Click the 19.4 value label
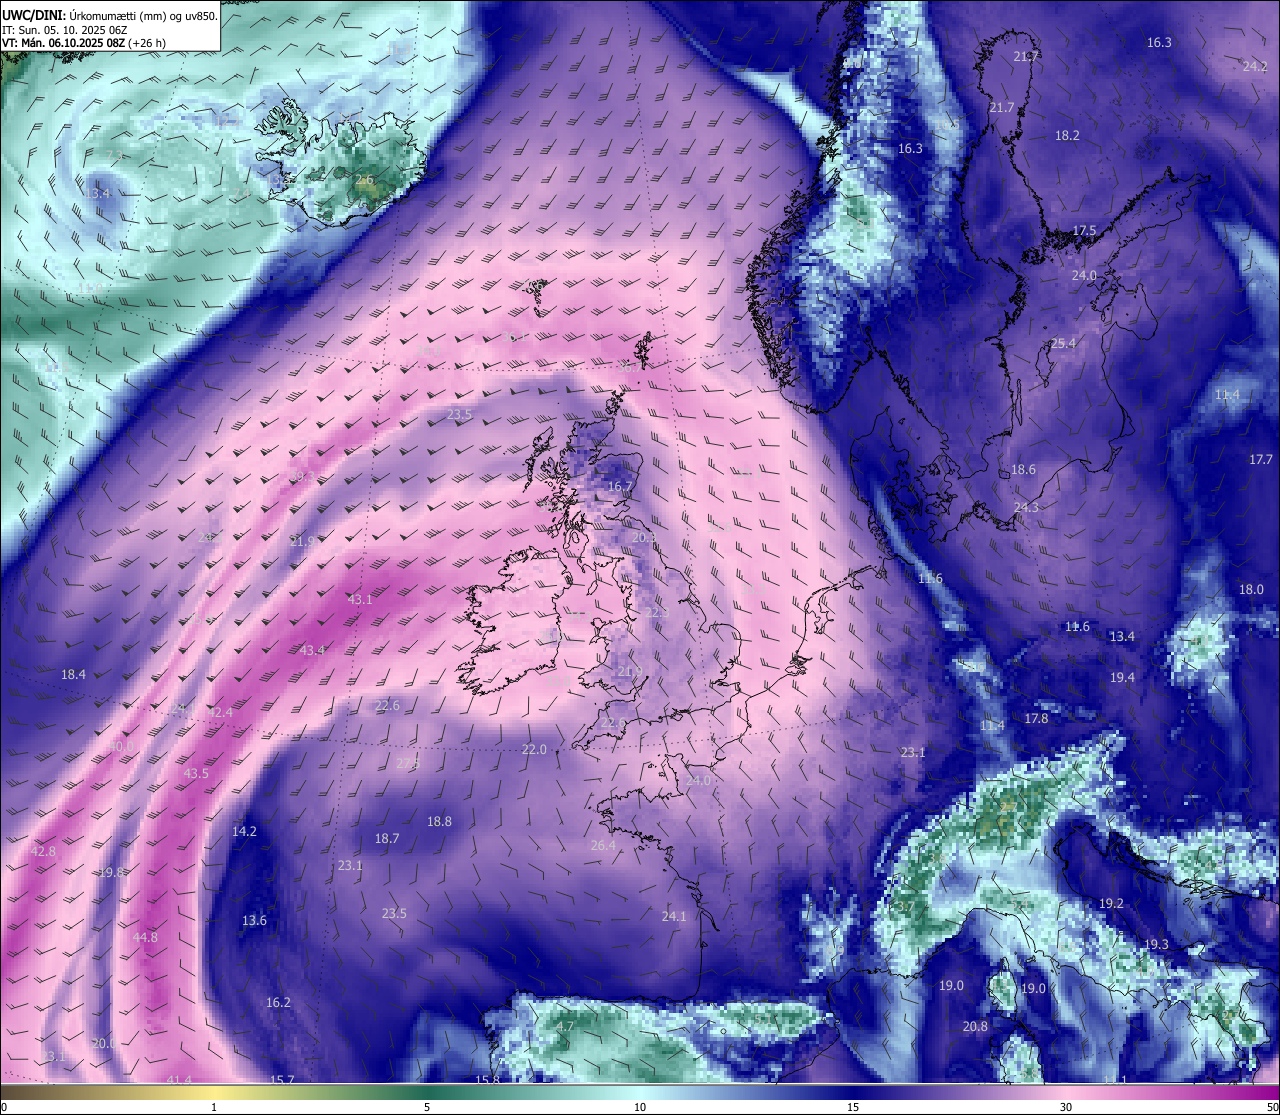Image resolution: width=1280 pixels, height=1115 pixels. pos(1122,678)
